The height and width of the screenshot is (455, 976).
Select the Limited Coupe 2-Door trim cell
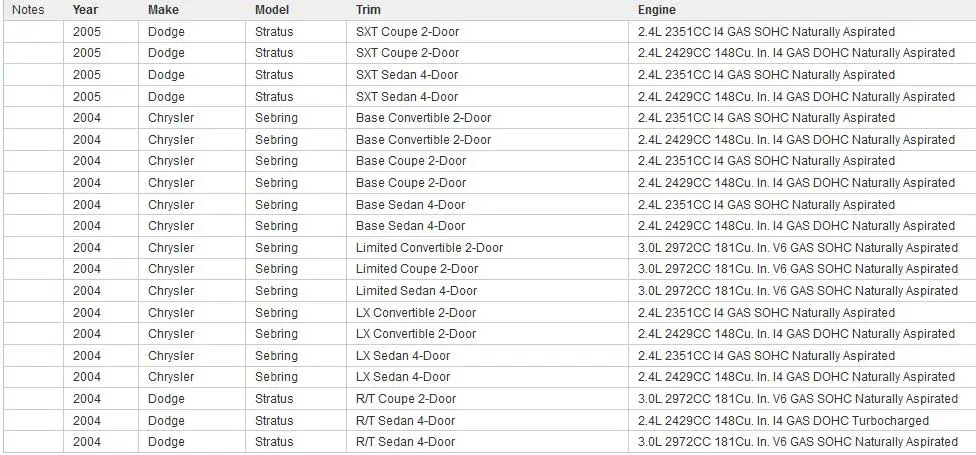pyautogui.click(x=487, y=269)
